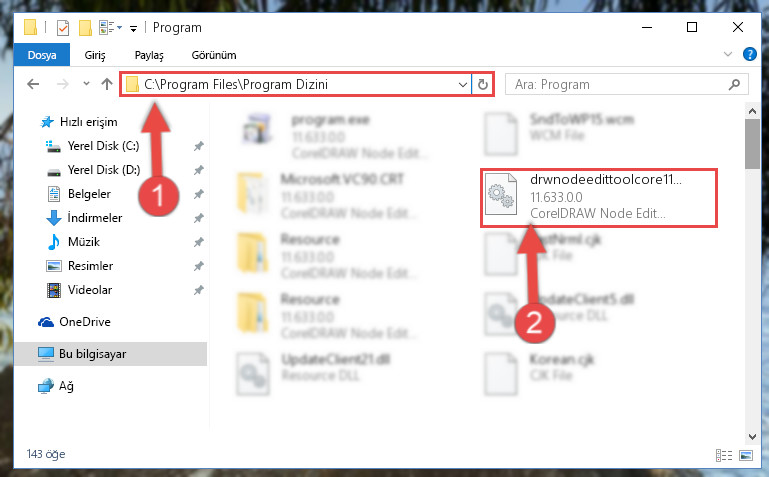The height and width of the screenshot is (477, 769).
Task: Switch to large thumbnails view in status bar
Action: tap(745, 455)
